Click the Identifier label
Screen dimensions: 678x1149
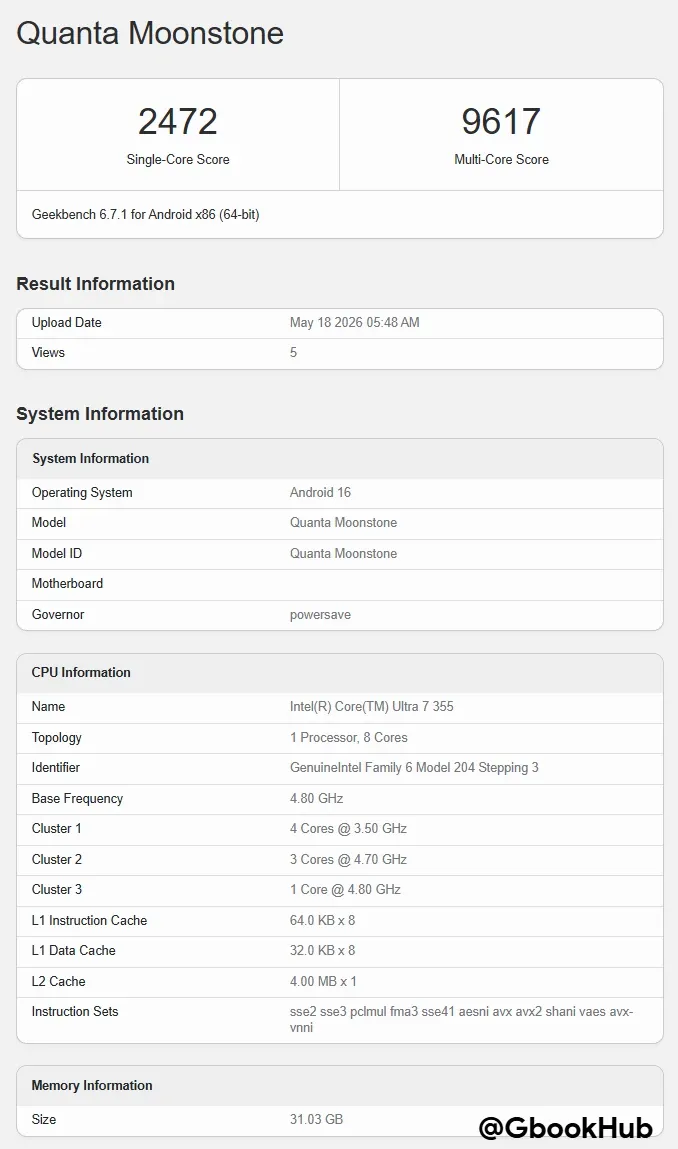click(x=56, y=767)
